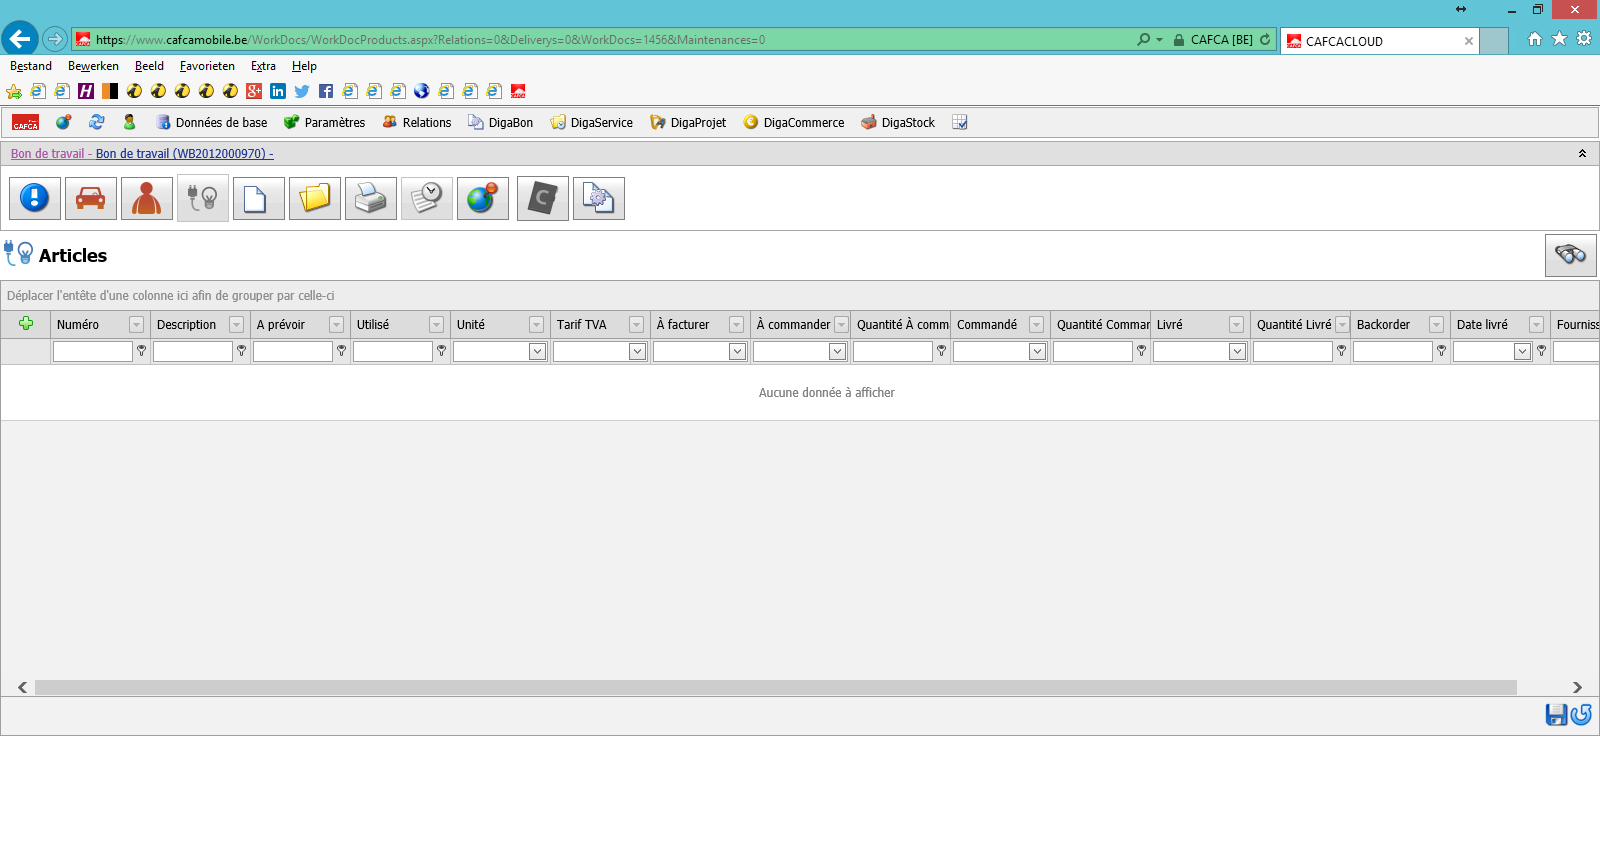Open the red car vehicle button
Image resolution: width=1600 pixels, height=860 pixels.
click(x=91, y=198)
